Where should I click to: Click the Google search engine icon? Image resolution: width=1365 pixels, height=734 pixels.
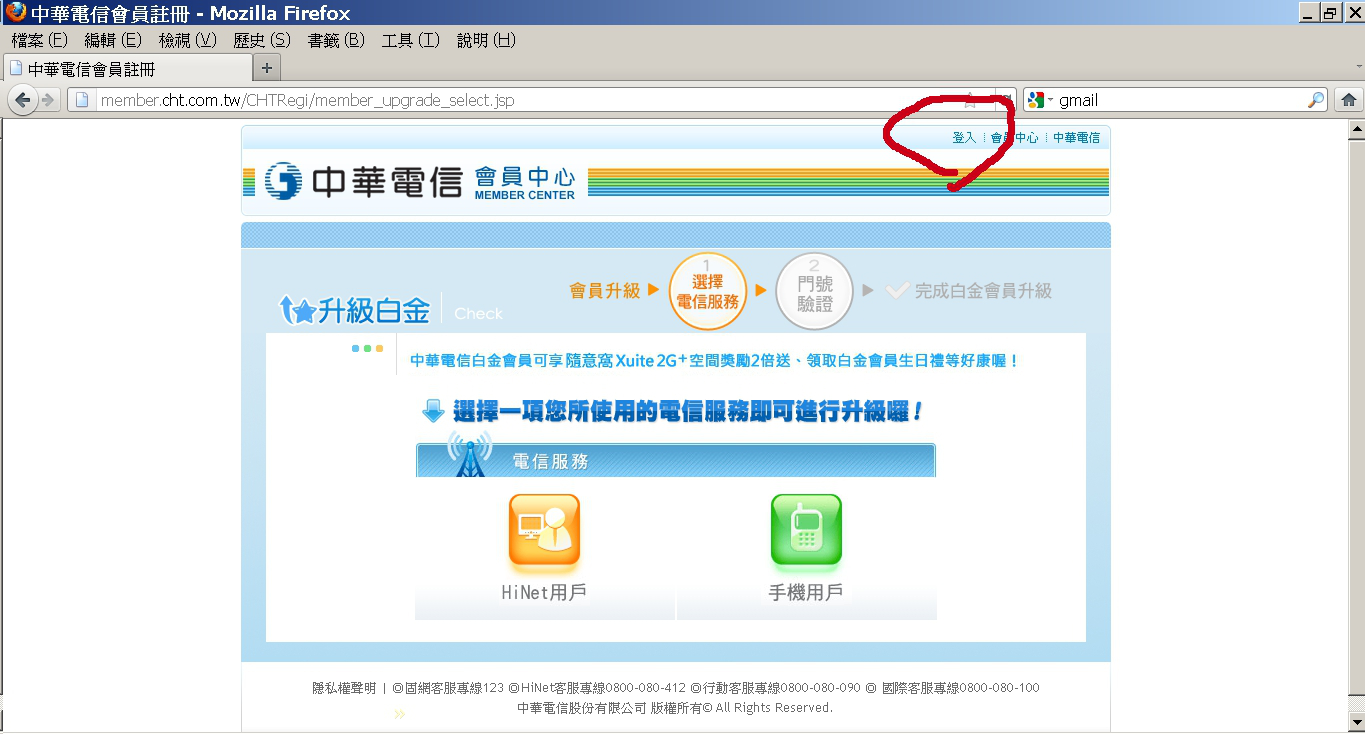click(1036, 100)
